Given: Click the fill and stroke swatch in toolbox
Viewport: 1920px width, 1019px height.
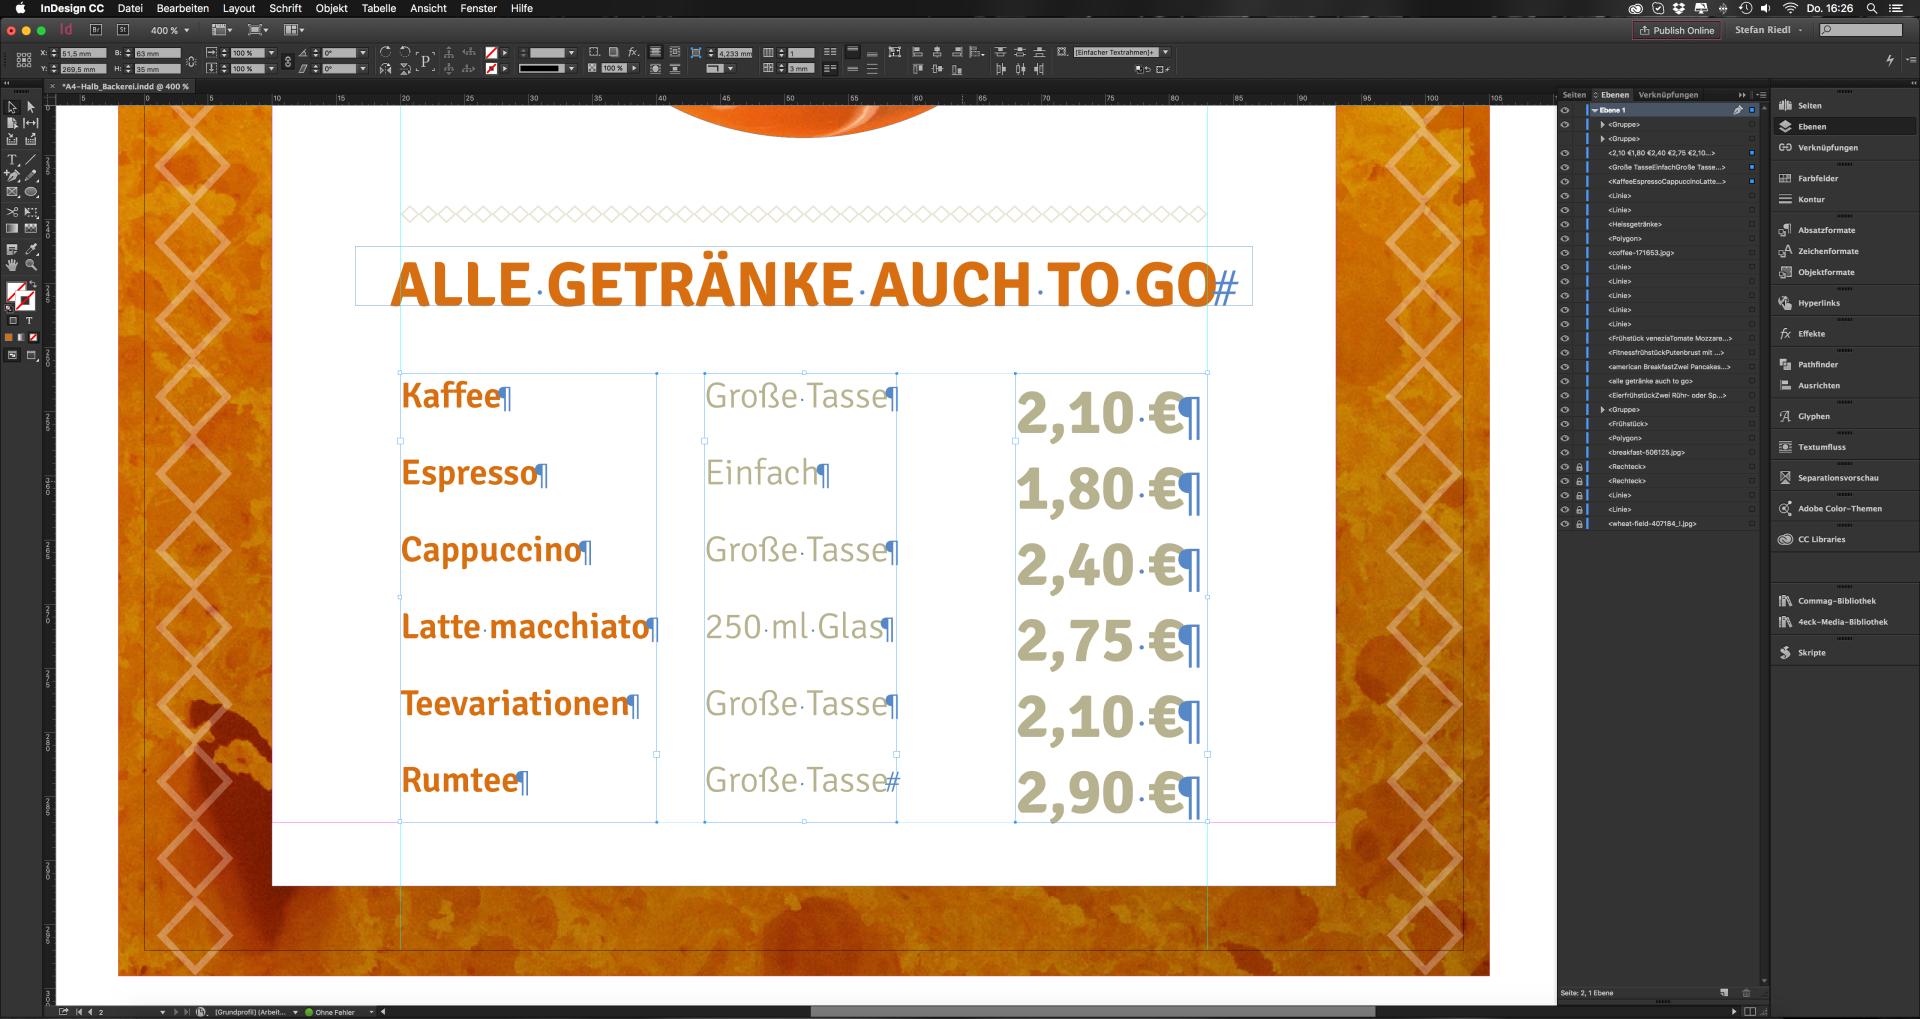Looking at the screenshot, I should [20, 297].
